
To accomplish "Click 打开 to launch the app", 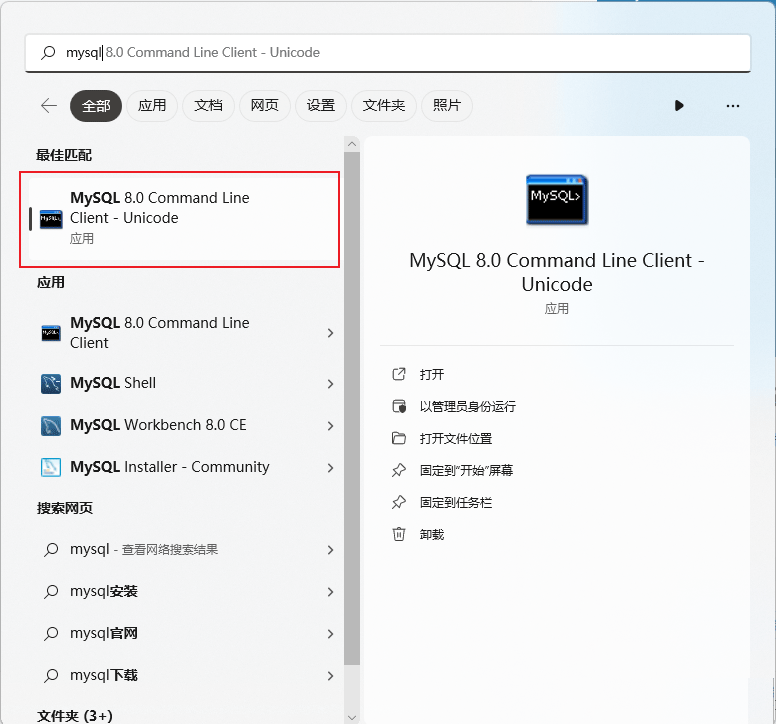I will point(432,375).
